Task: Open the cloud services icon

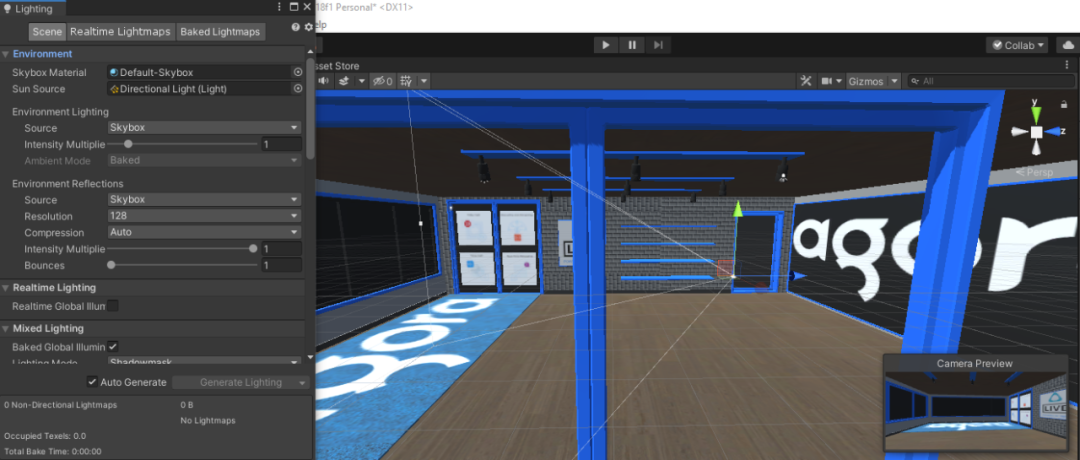Action: click(x=1068, y=45)
